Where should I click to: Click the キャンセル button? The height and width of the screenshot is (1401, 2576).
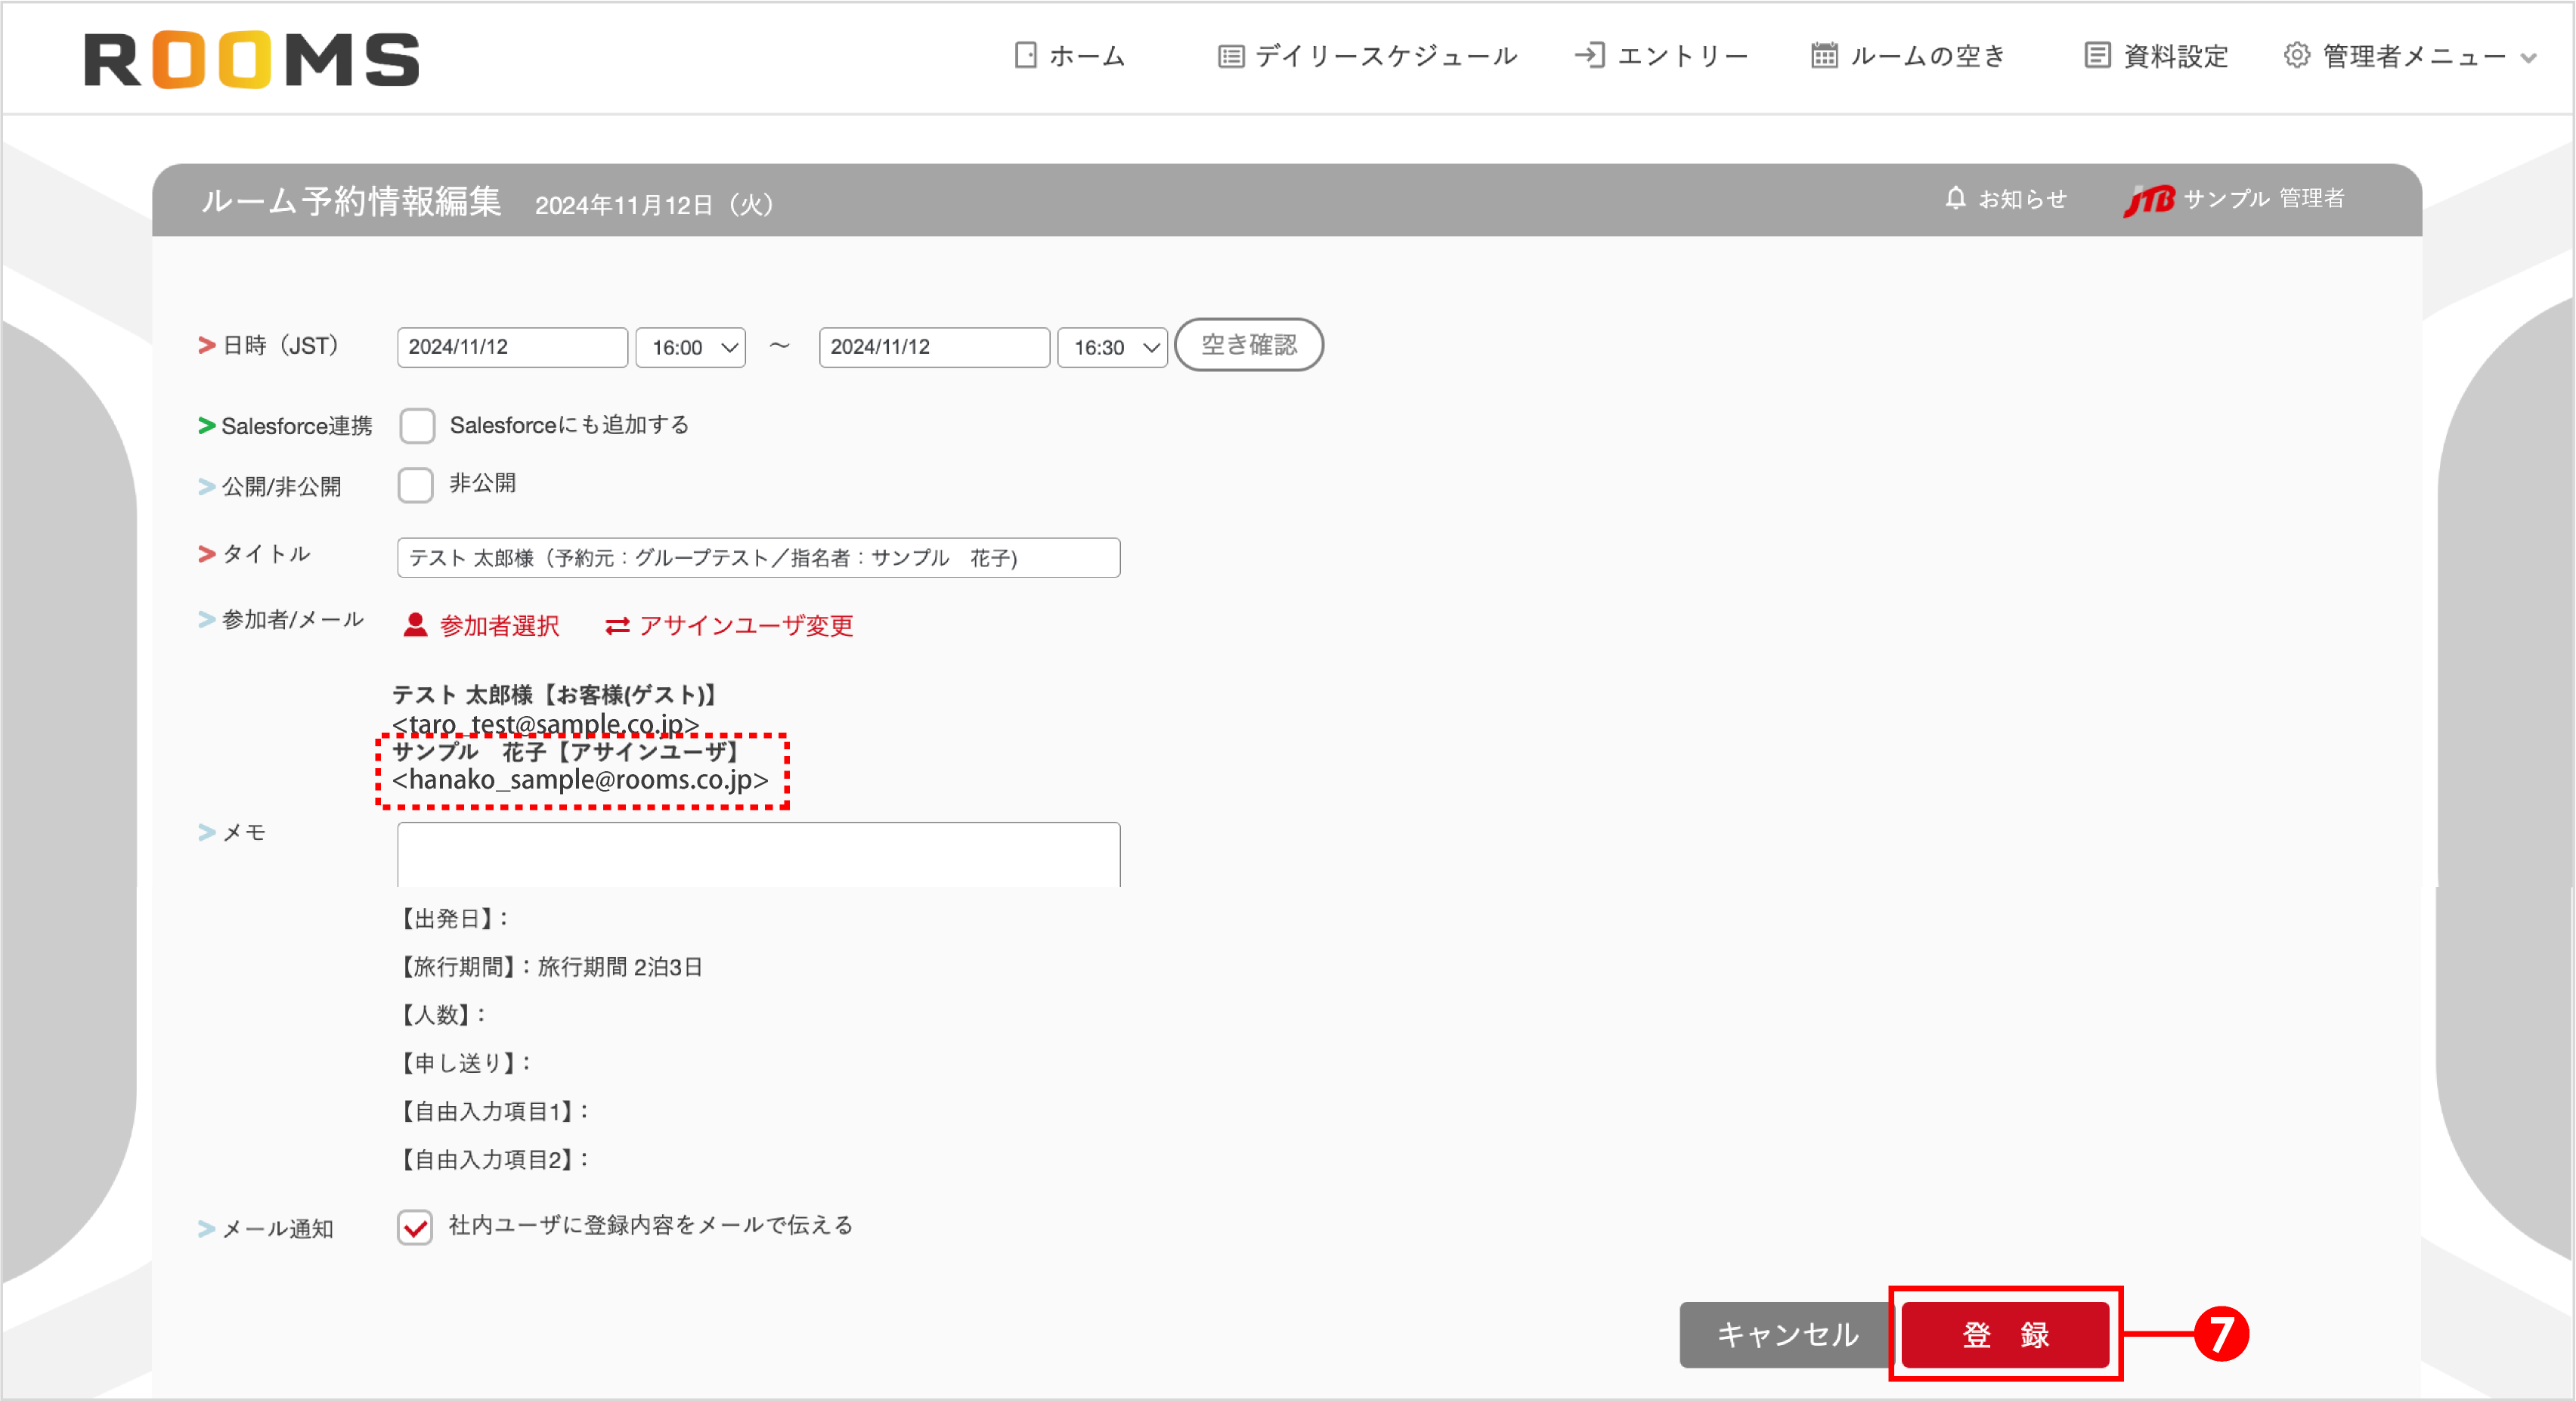click(x=1787, y=1335)
